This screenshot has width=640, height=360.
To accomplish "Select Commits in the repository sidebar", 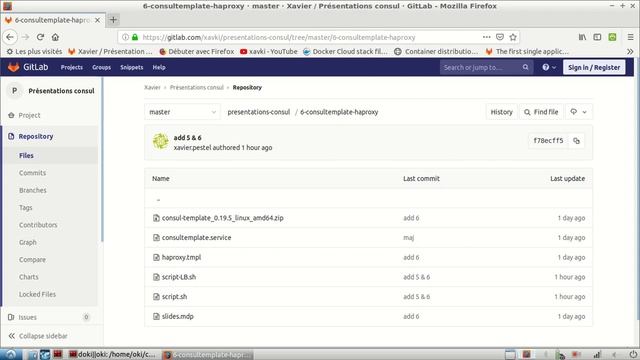I will [32, 173].
